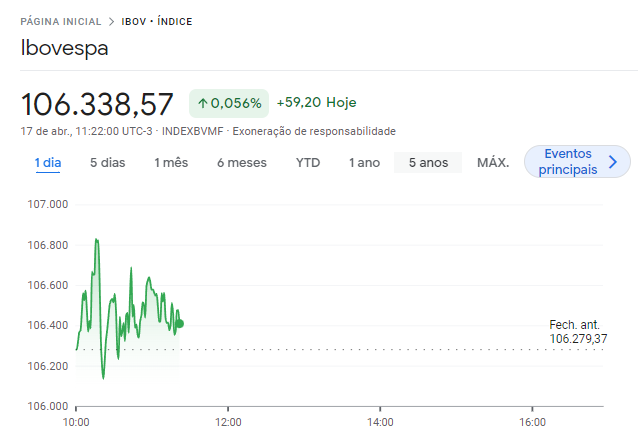Select the highlighted 5 anos tab
This screenshot has height=434, width=638.
point(428,163)
